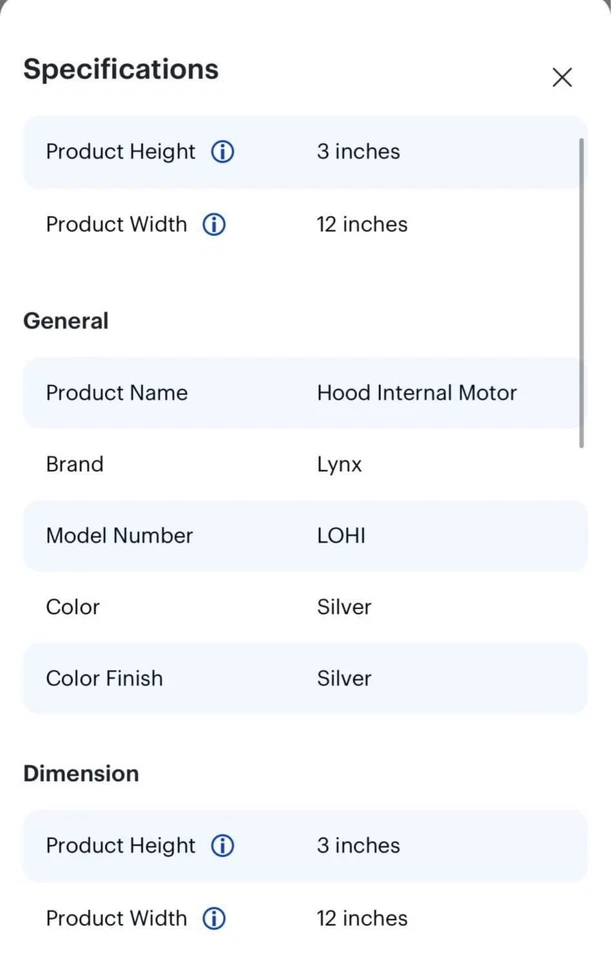
Task: Select the Color Finish Silver value
Action: point(343,678)
